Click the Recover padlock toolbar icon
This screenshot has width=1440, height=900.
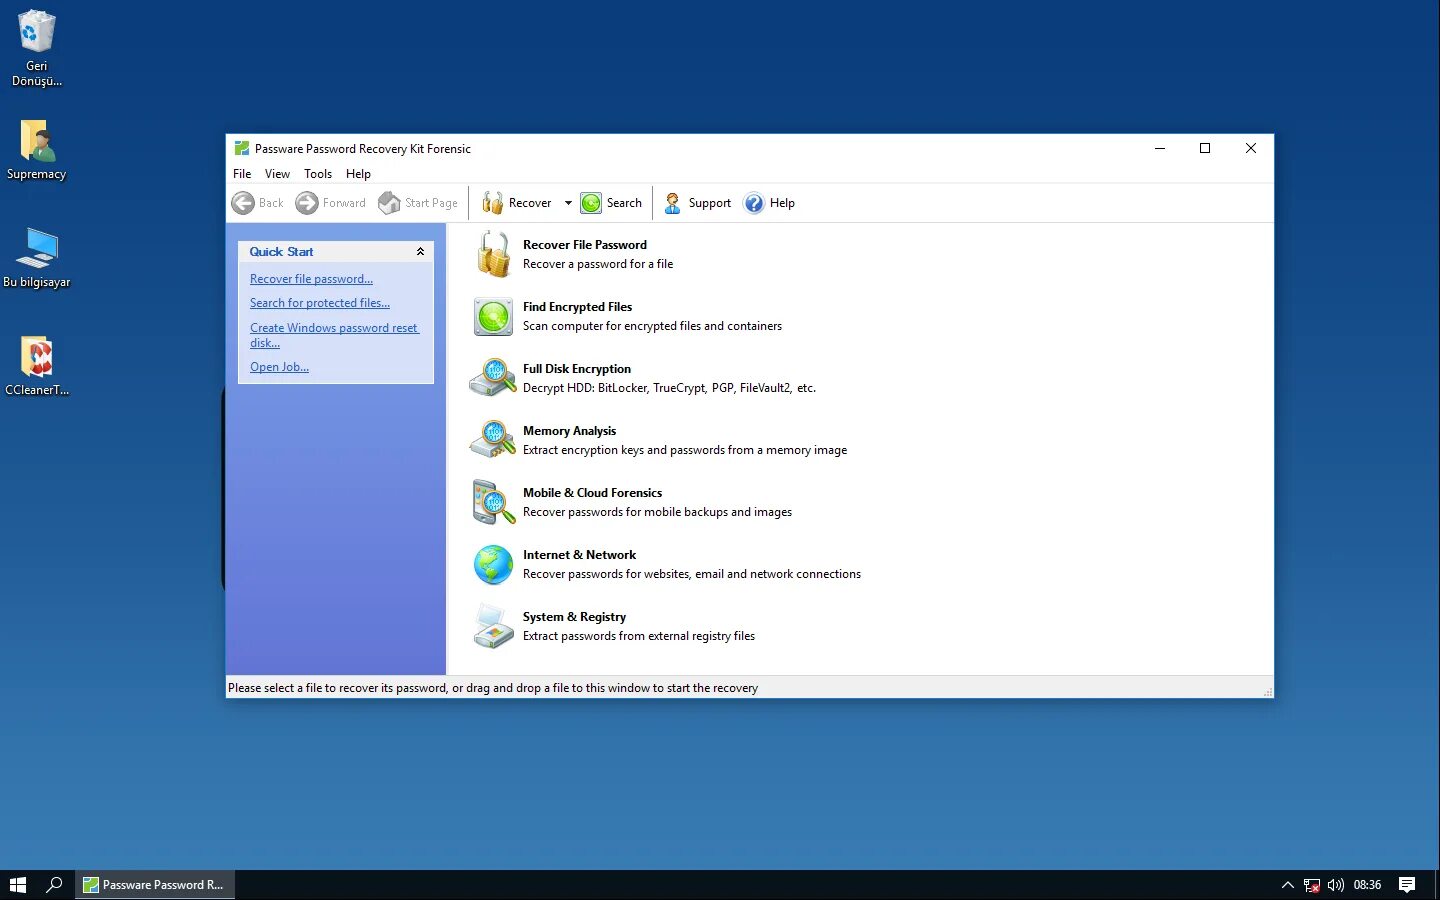click(x=492, y=203)
